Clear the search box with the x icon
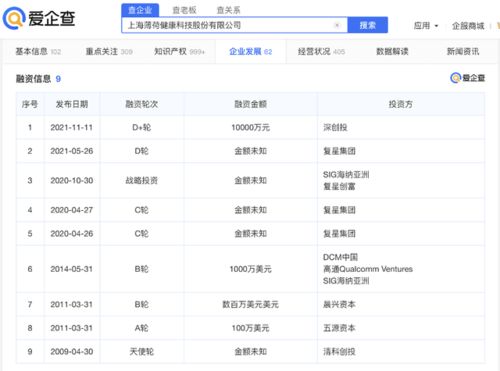Viewport: 500px width, 371px height. pyautogui.click(x=337, y=25)
